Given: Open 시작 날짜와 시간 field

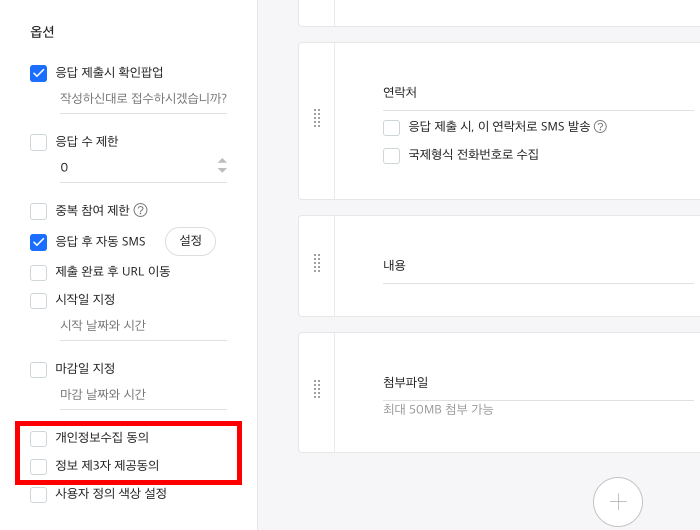Looking at the screenshot, I should tap(143, 326).
